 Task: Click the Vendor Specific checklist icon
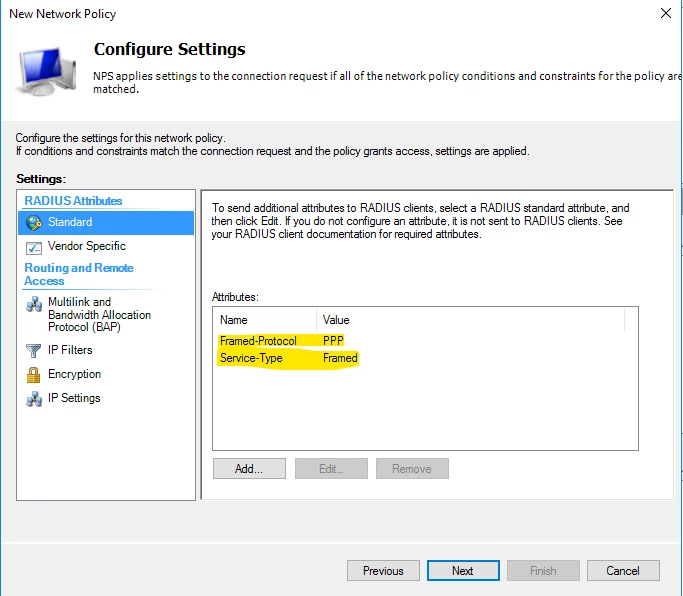coord(34,247)
